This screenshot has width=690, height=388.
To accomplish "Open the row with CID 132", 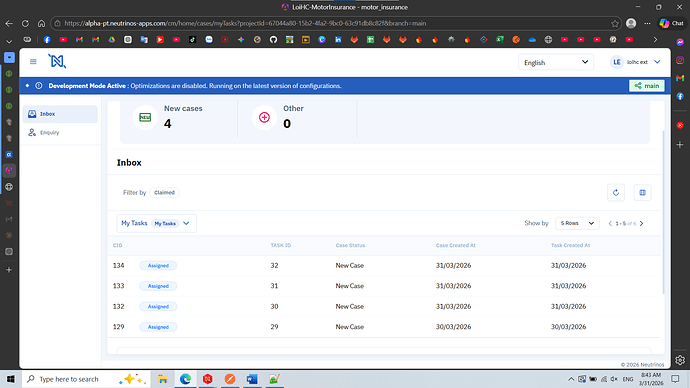I will point(384,306).
